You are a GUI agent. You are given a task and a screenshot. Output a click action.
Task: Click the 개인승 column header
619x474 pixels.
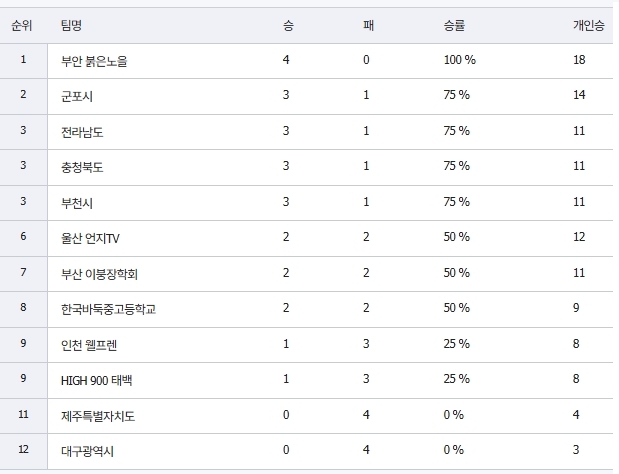click(587, 26)
